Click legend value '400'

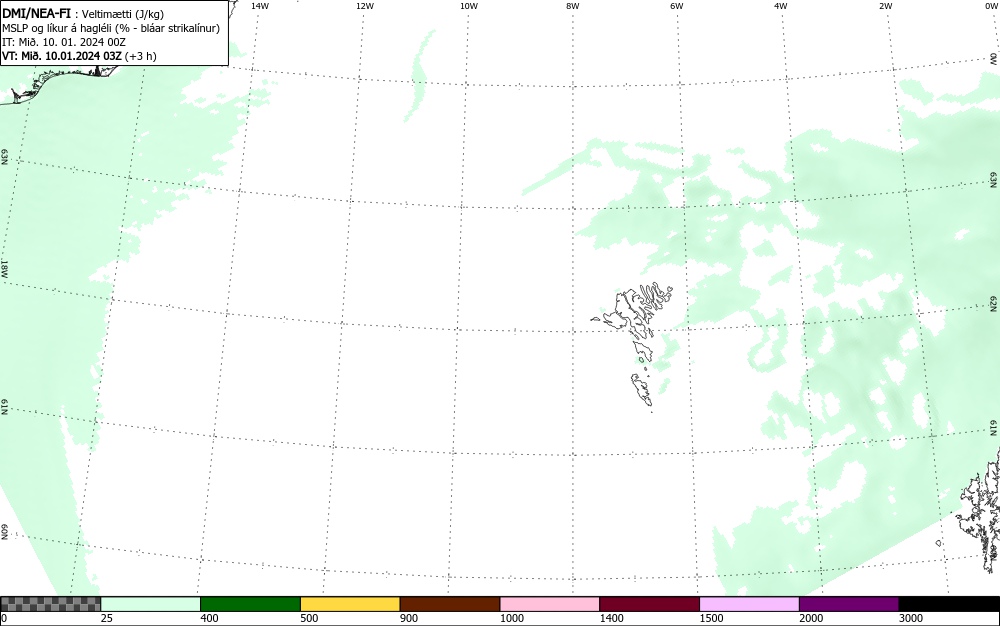pos(209,618)
